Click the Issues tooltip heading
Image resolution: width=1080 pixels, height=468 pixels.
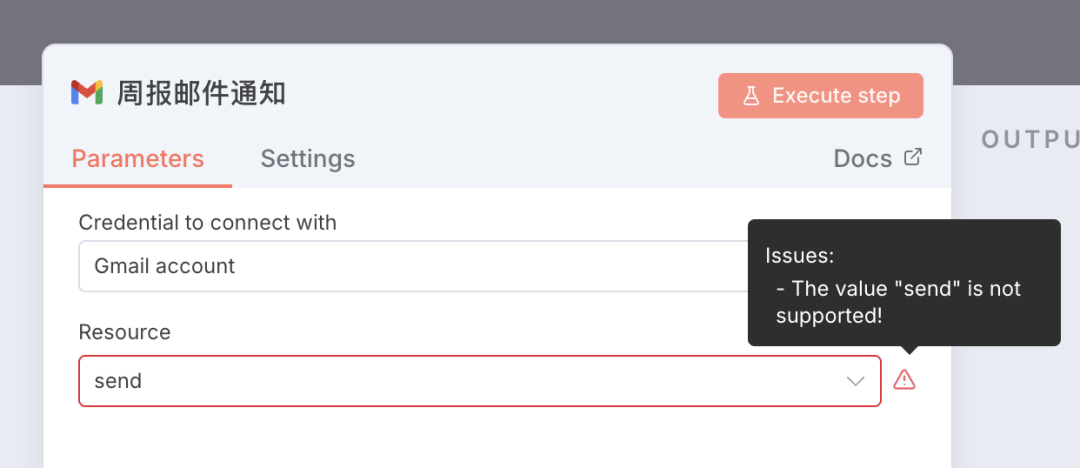tap(800, 255)
